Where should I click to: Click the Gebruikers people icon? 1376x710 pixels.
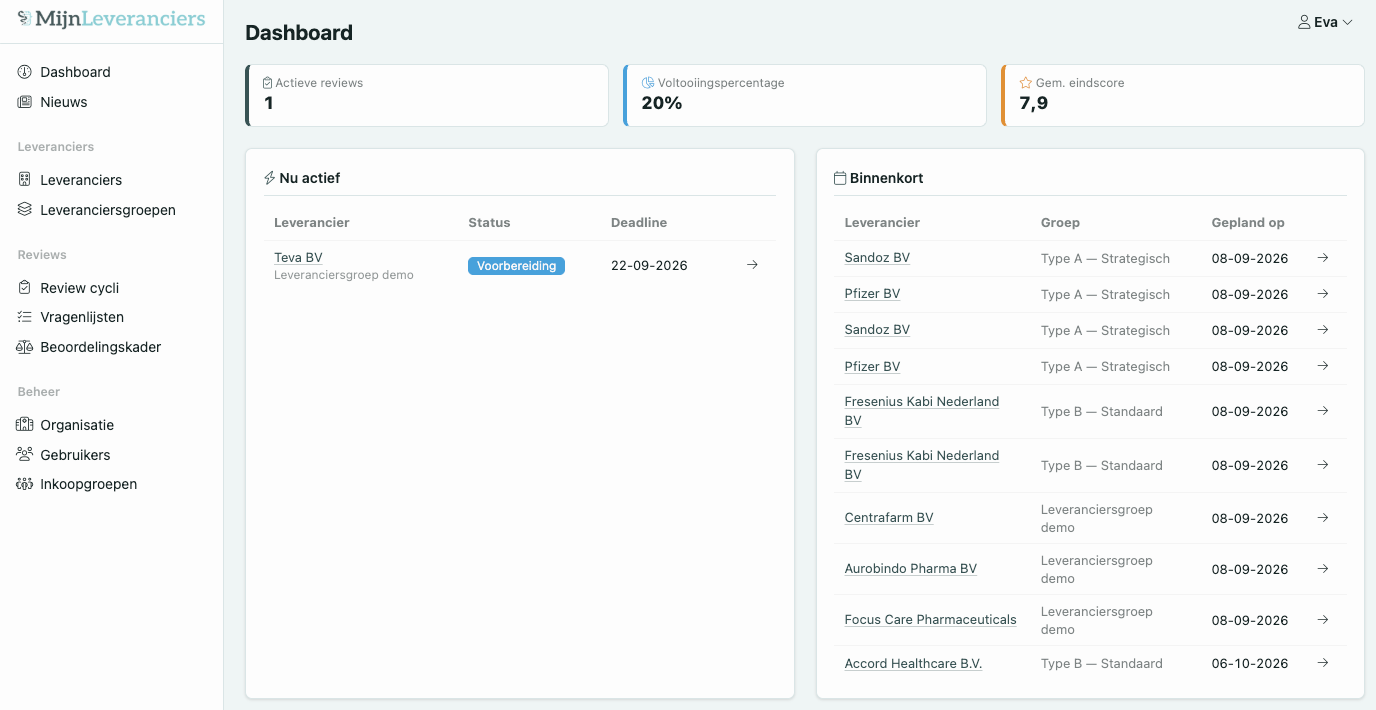point(25,454)
